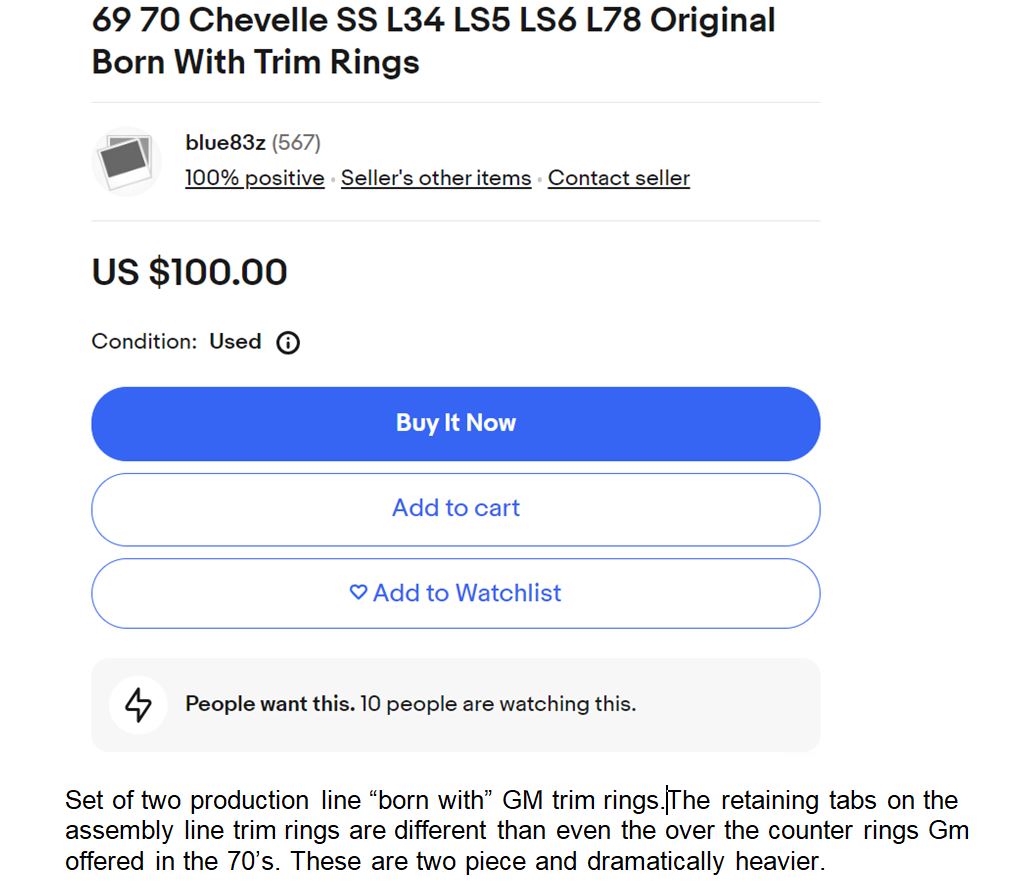The height and width of the screenshot is (889, 1013).
Task: Click the US $100.00 price
Action: 189,272
